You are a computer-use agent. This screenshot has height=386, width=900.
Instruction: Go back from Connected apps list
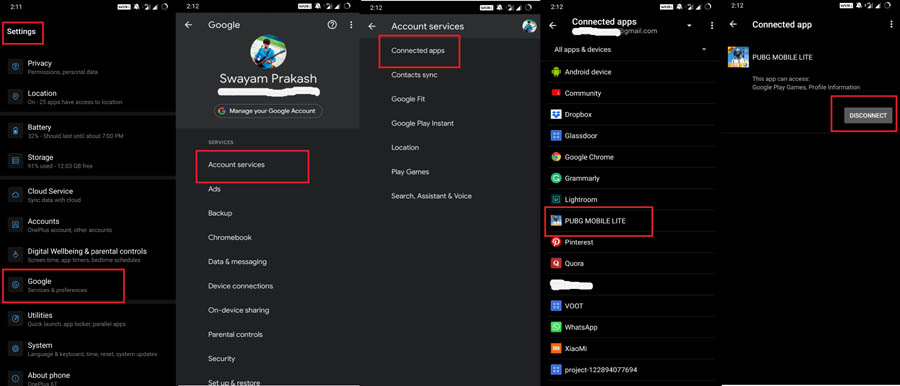(x=553, y=26)
